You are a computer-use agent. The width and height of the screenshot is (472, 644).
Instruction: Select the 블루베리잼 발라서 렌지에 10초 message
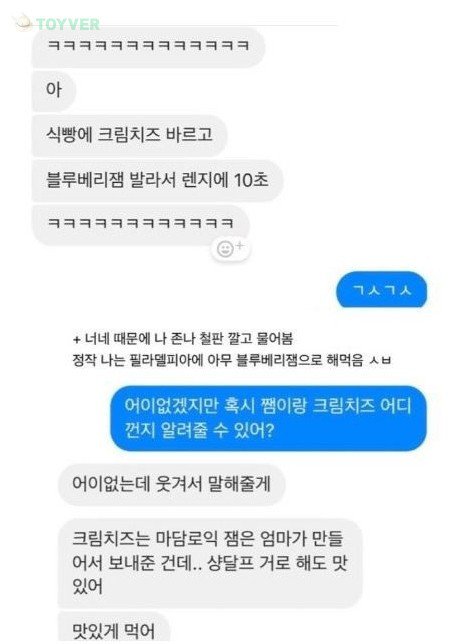157,180
